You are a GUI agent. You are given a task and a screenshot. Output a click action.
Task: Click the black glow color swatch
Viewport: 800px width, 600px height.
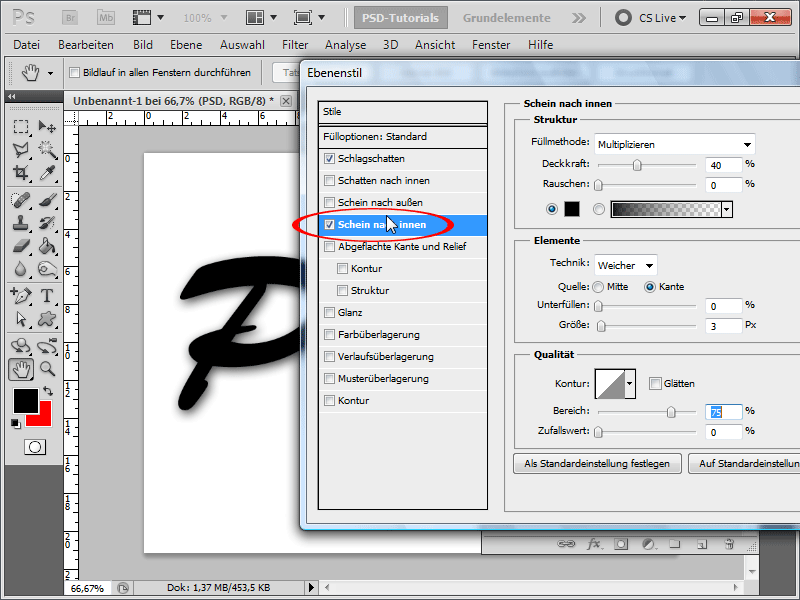pos(572,209)
